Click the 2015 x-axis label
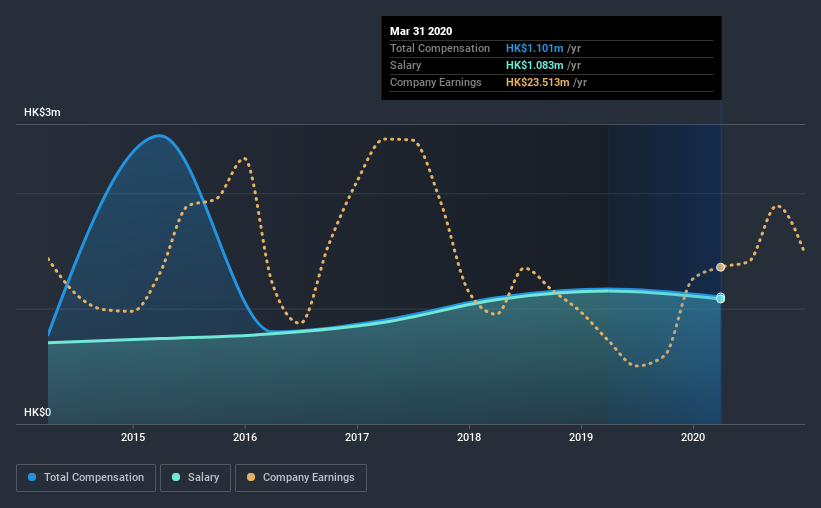Viewport: 821px width, 508px height. point(133,437)
